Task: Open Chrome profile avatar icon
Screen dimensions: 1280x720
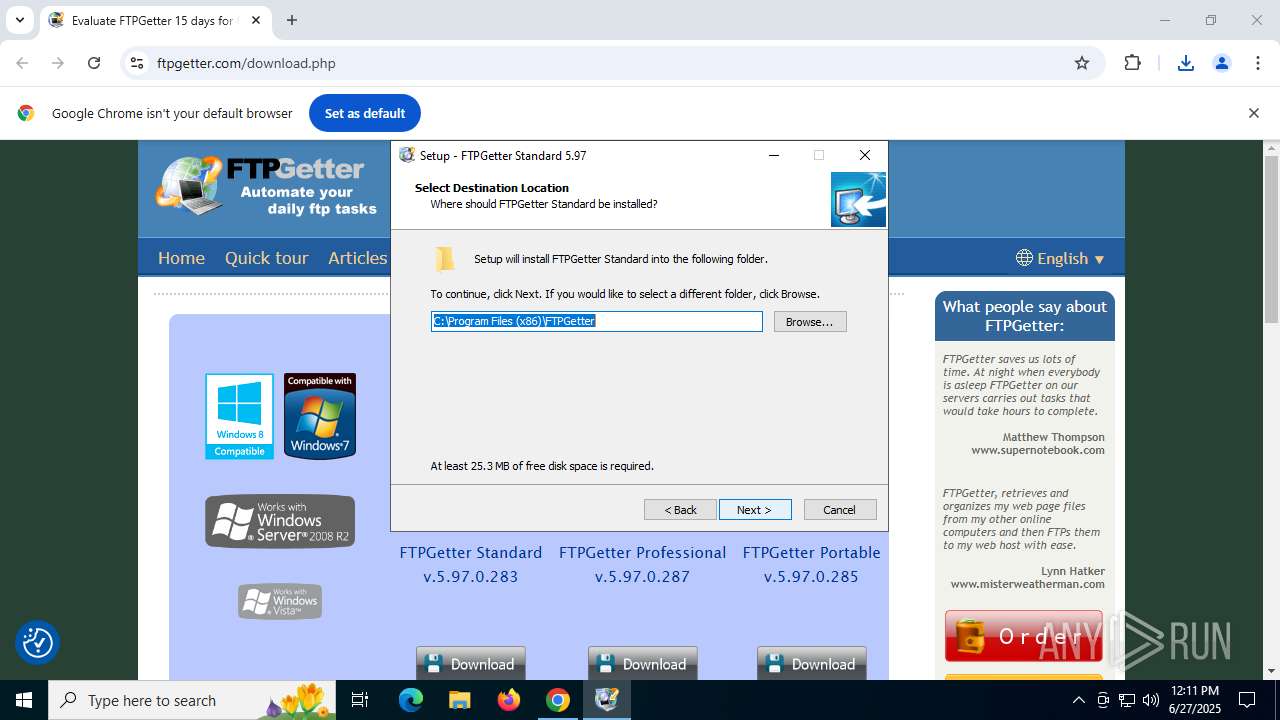Action: (x=1222, y=63)
